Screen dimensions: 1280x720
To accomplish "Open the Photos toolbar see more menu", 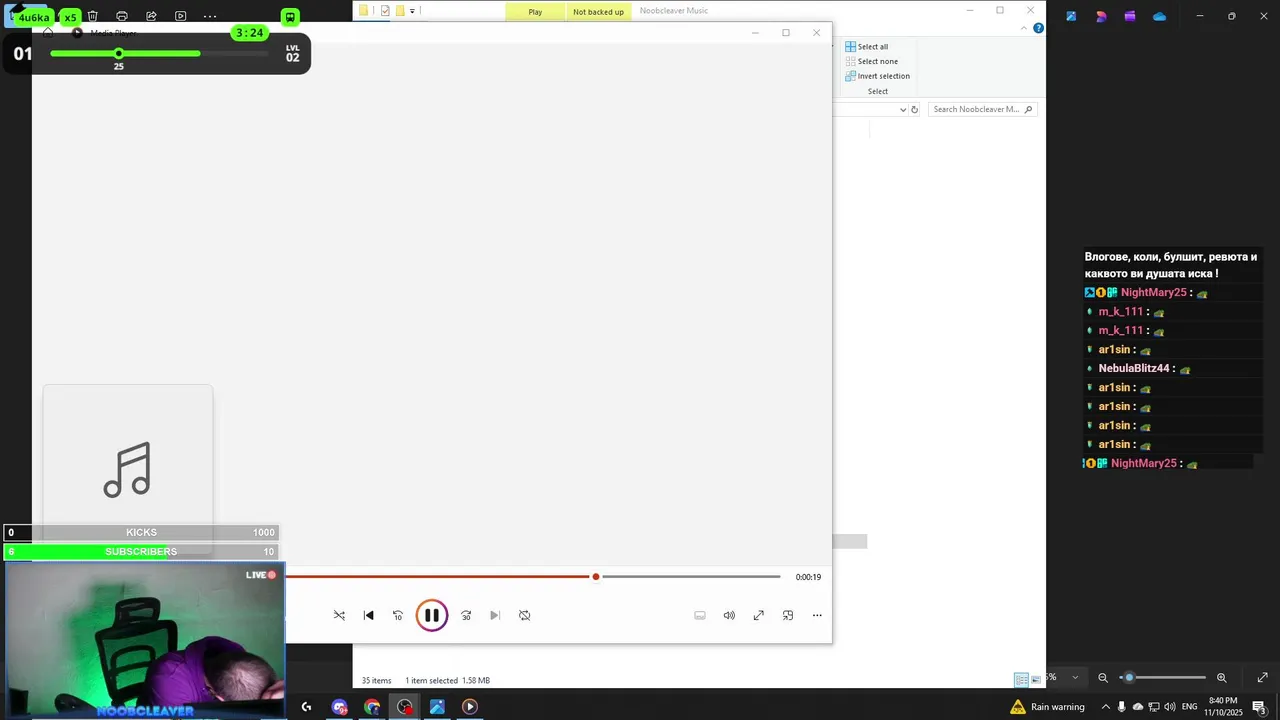I will coord(210,16).
